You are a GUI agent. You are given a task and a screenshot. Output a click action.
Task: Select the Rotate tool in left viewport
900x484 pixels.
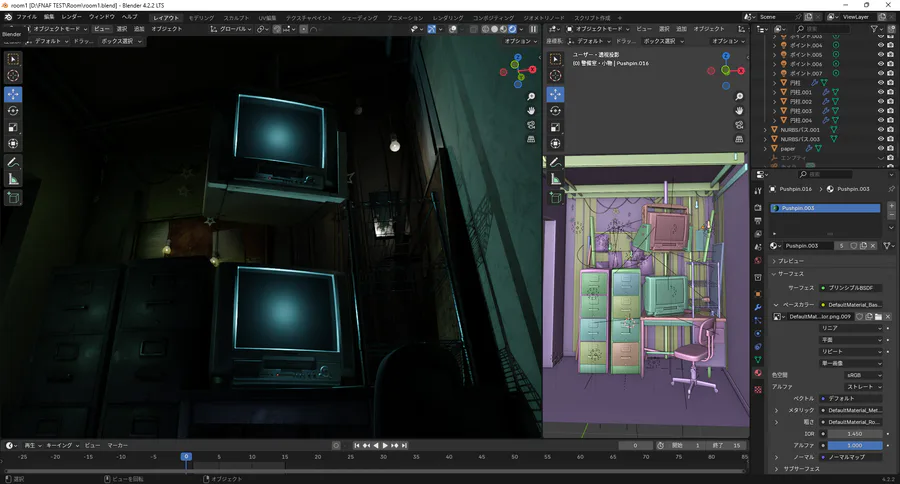click(13, 111)
